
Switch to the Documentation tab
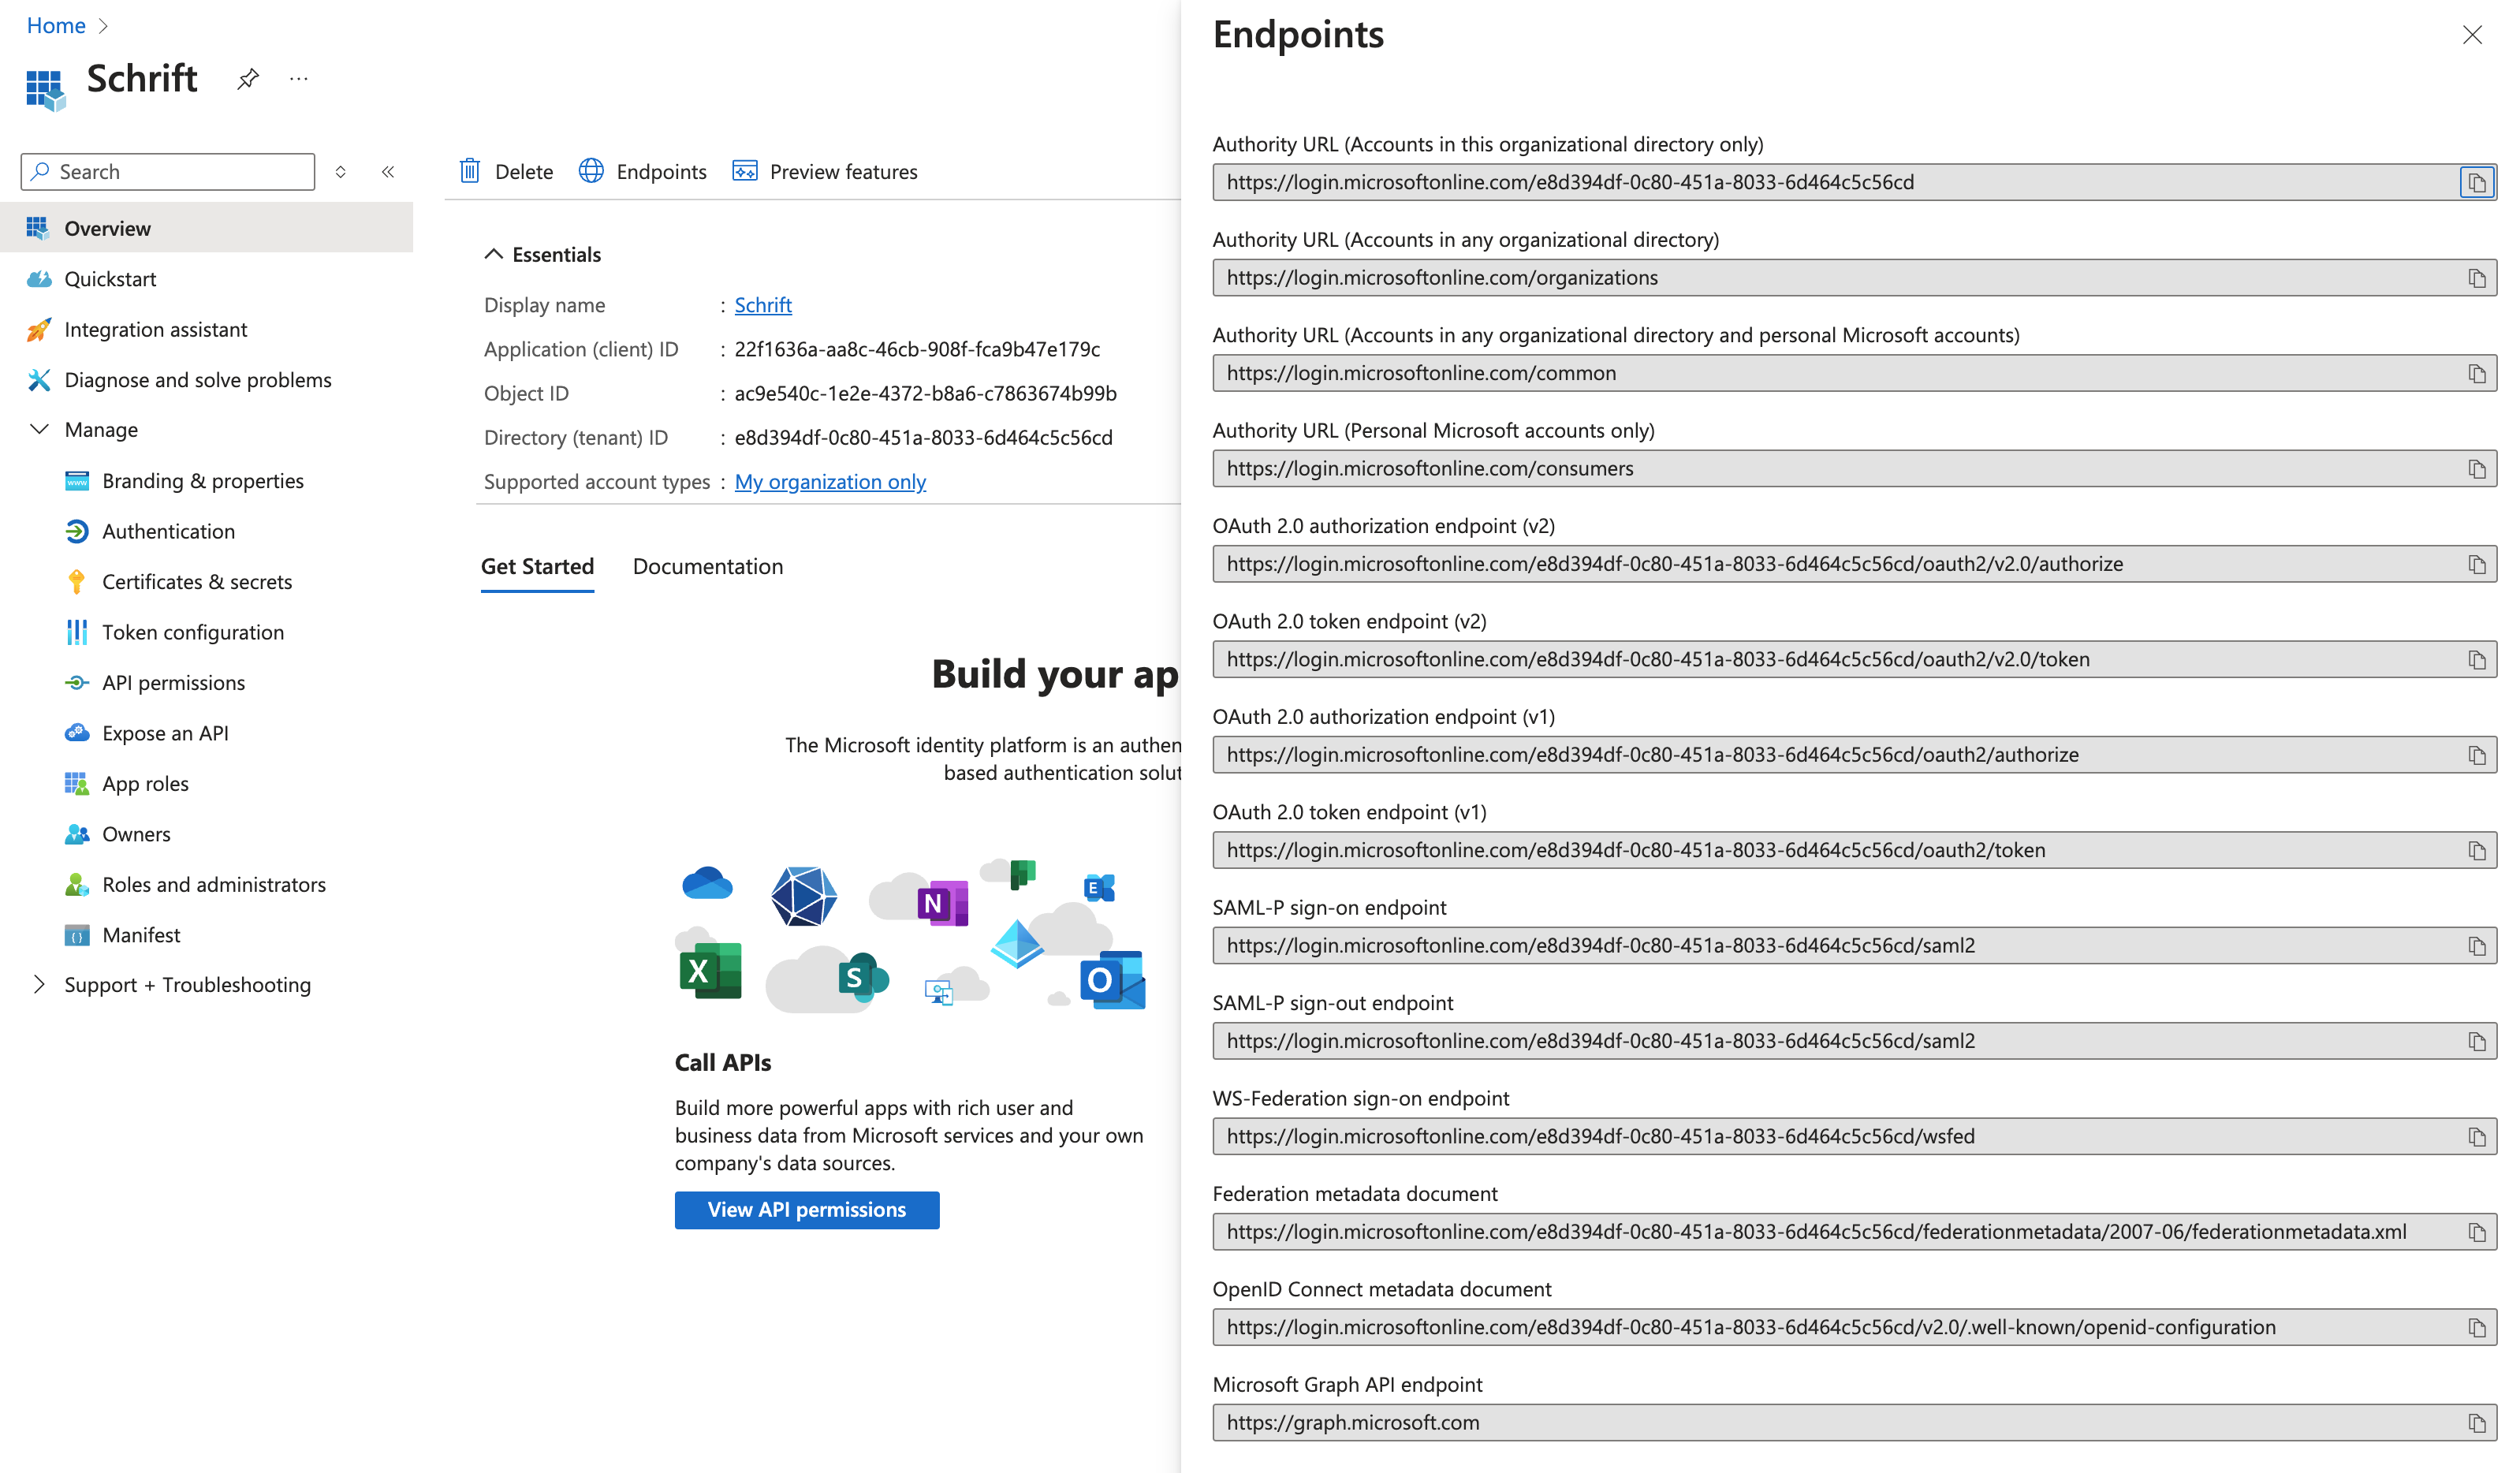click(708, 567)
